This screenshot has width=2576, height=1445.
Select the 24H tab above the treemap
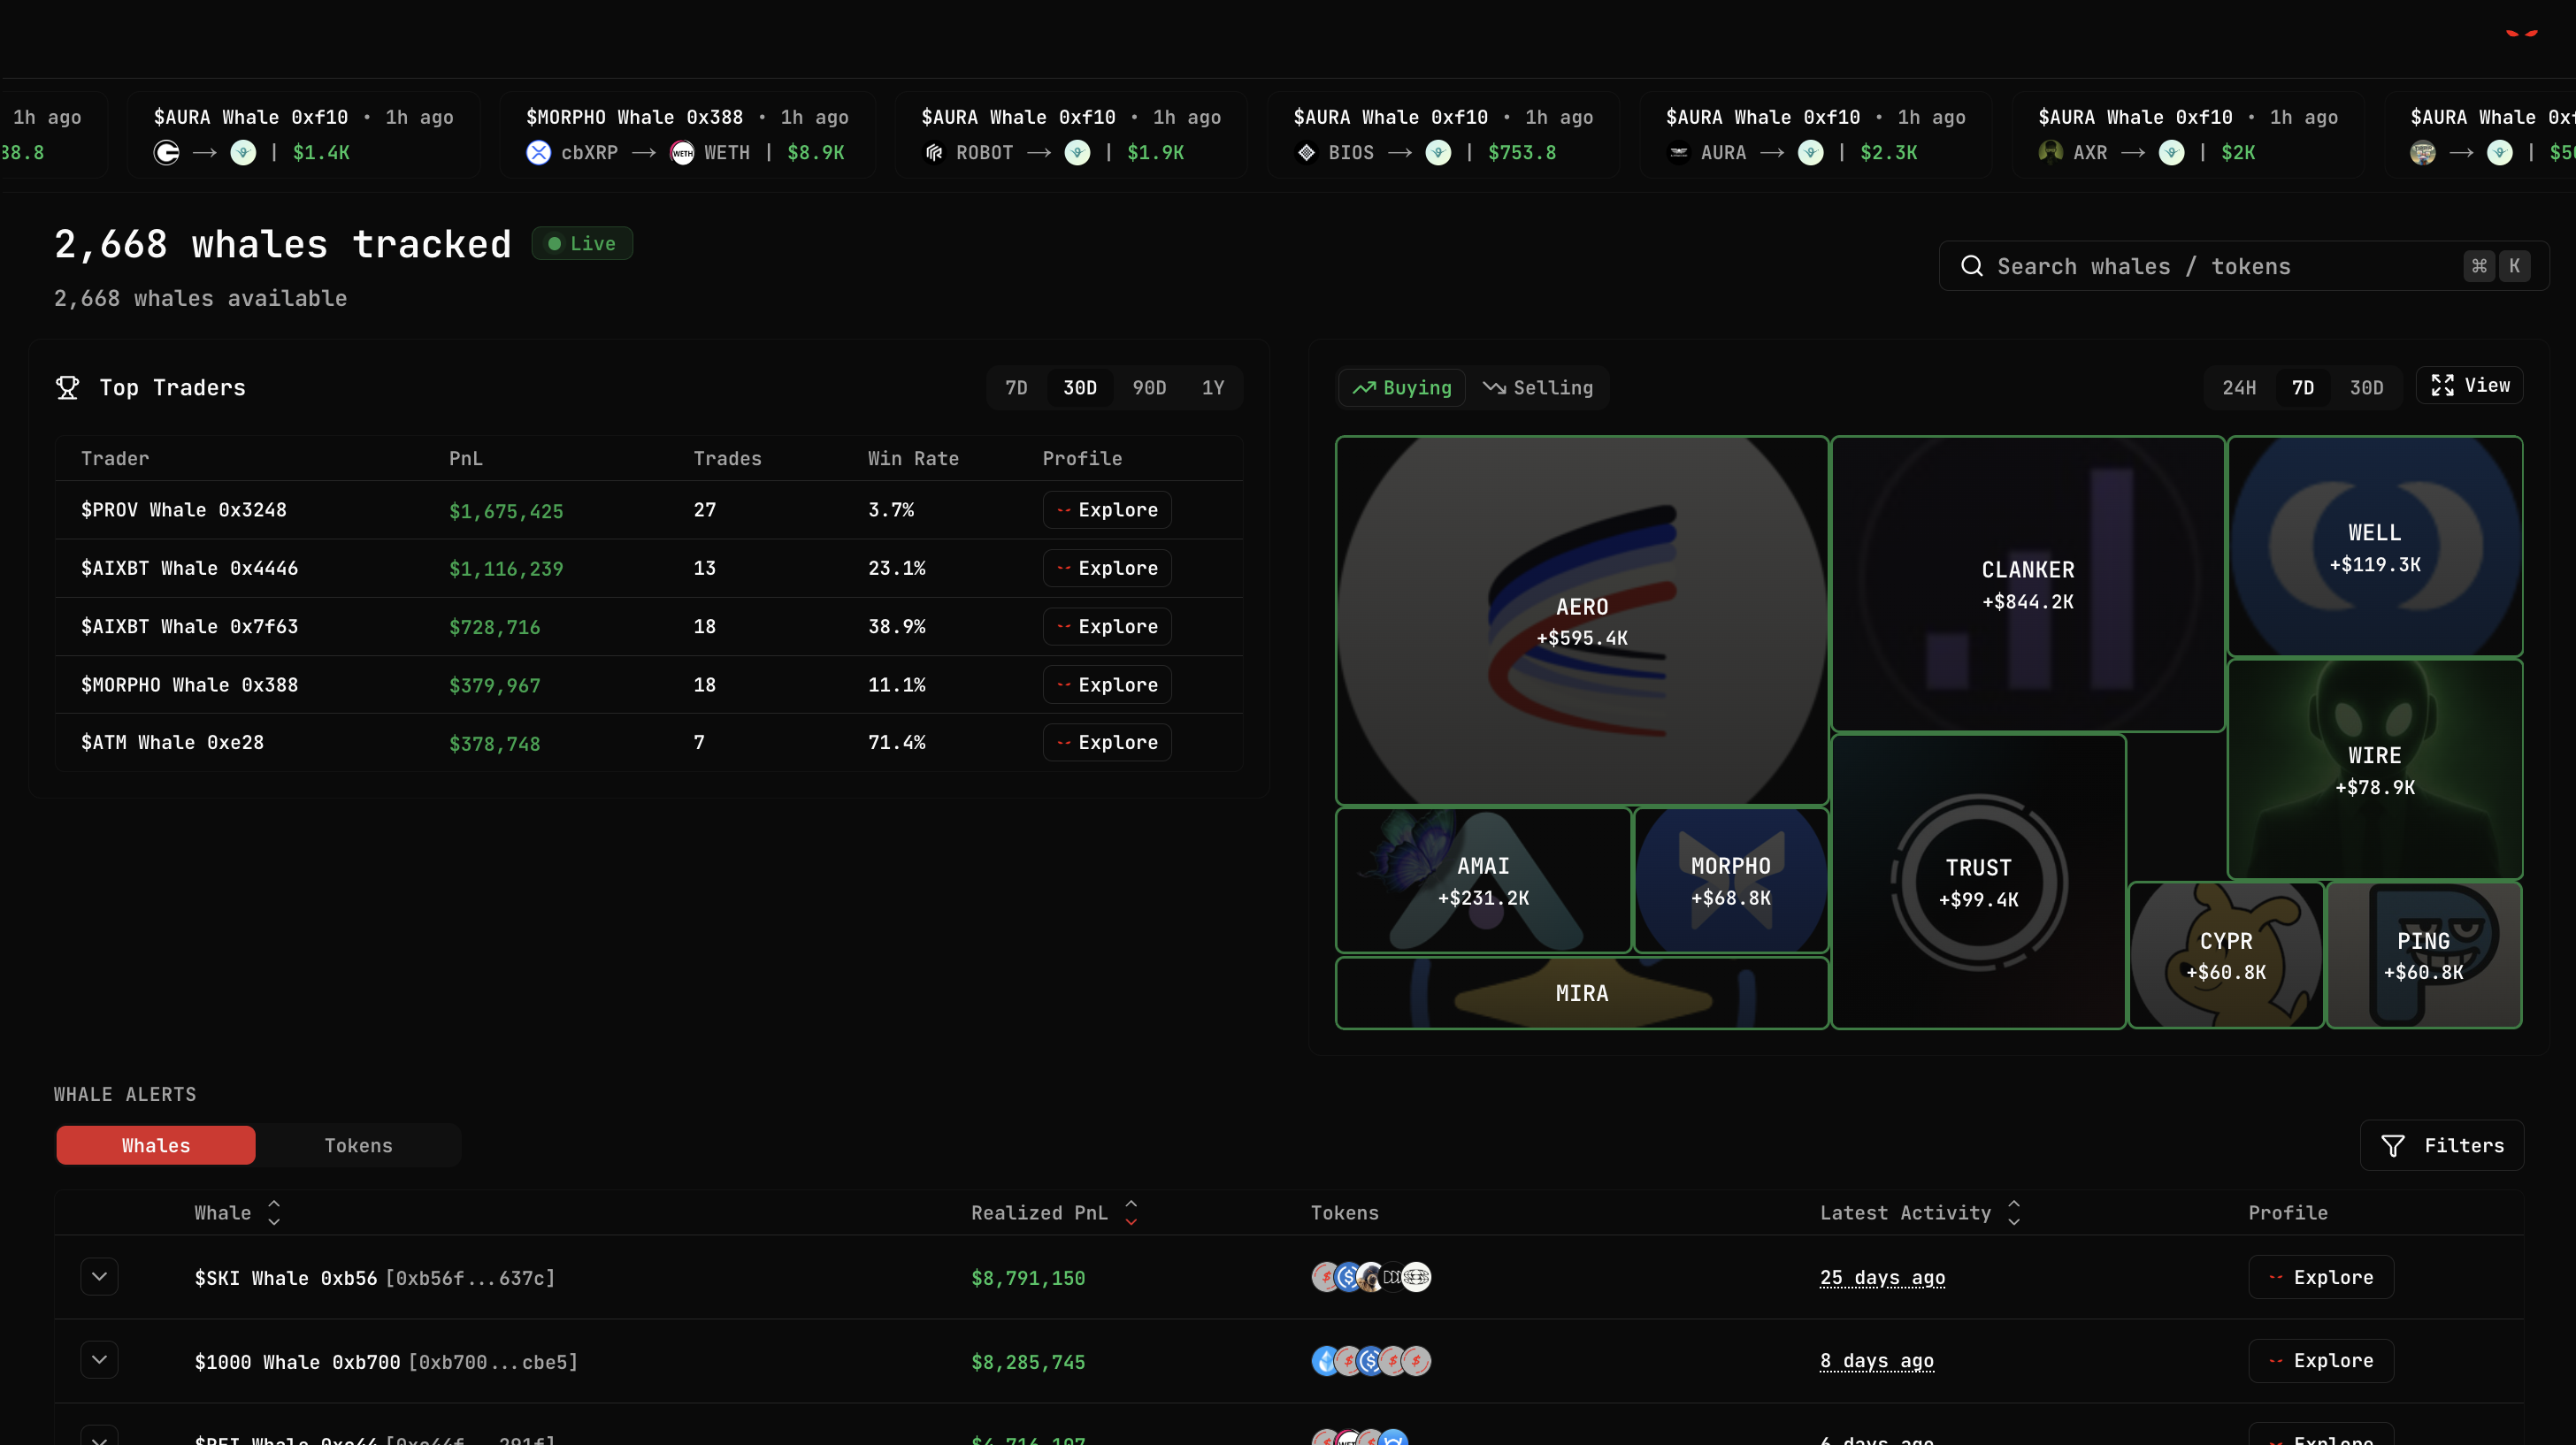2240,387
